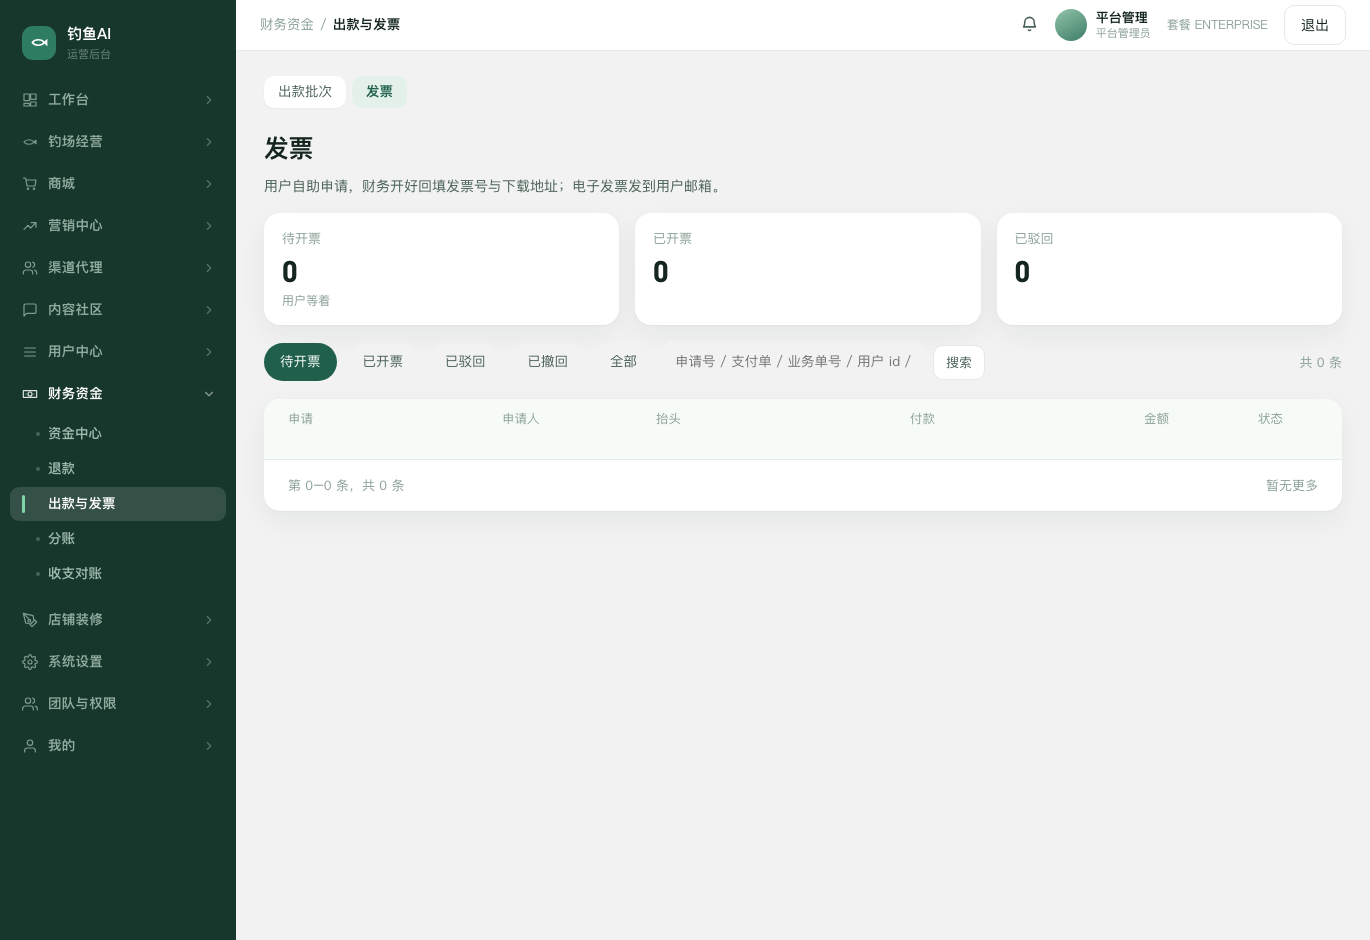Open the notification bell
Screen dimensions: 1370x940
click(1029, 24)
